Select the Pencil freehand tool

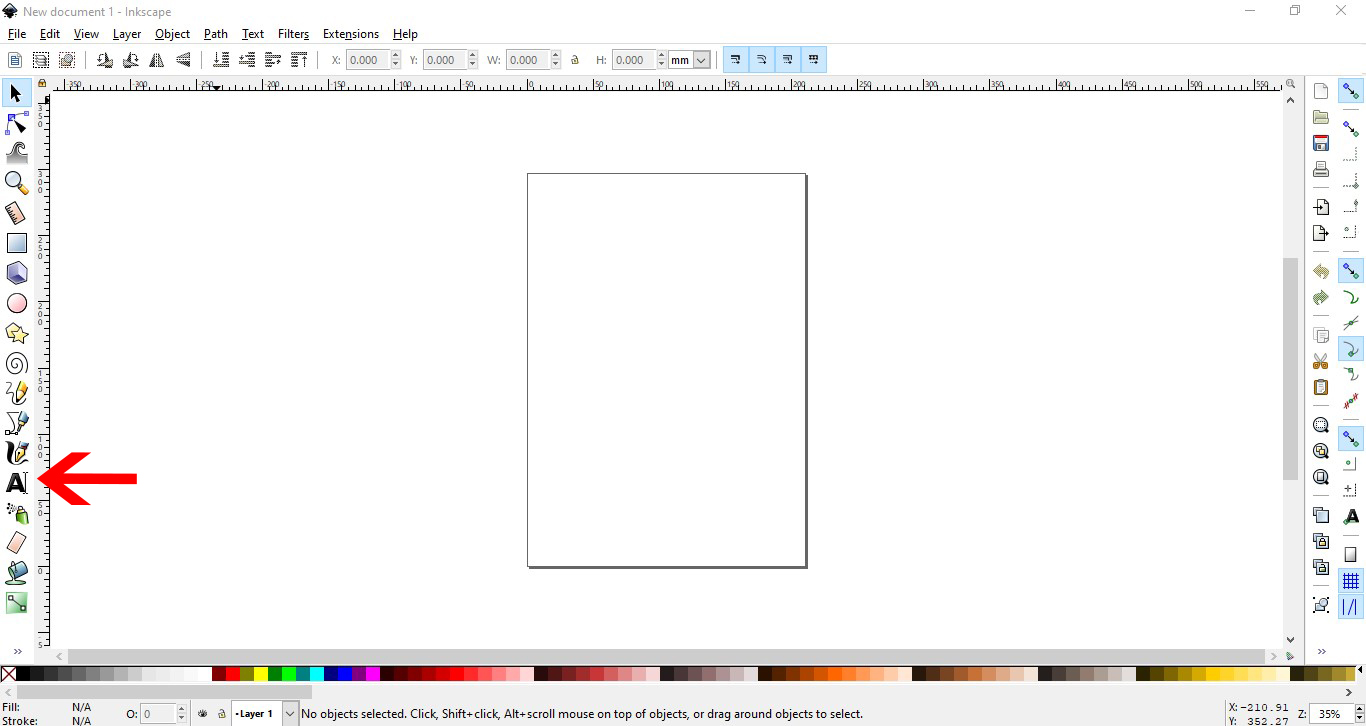tap(16, 393)
